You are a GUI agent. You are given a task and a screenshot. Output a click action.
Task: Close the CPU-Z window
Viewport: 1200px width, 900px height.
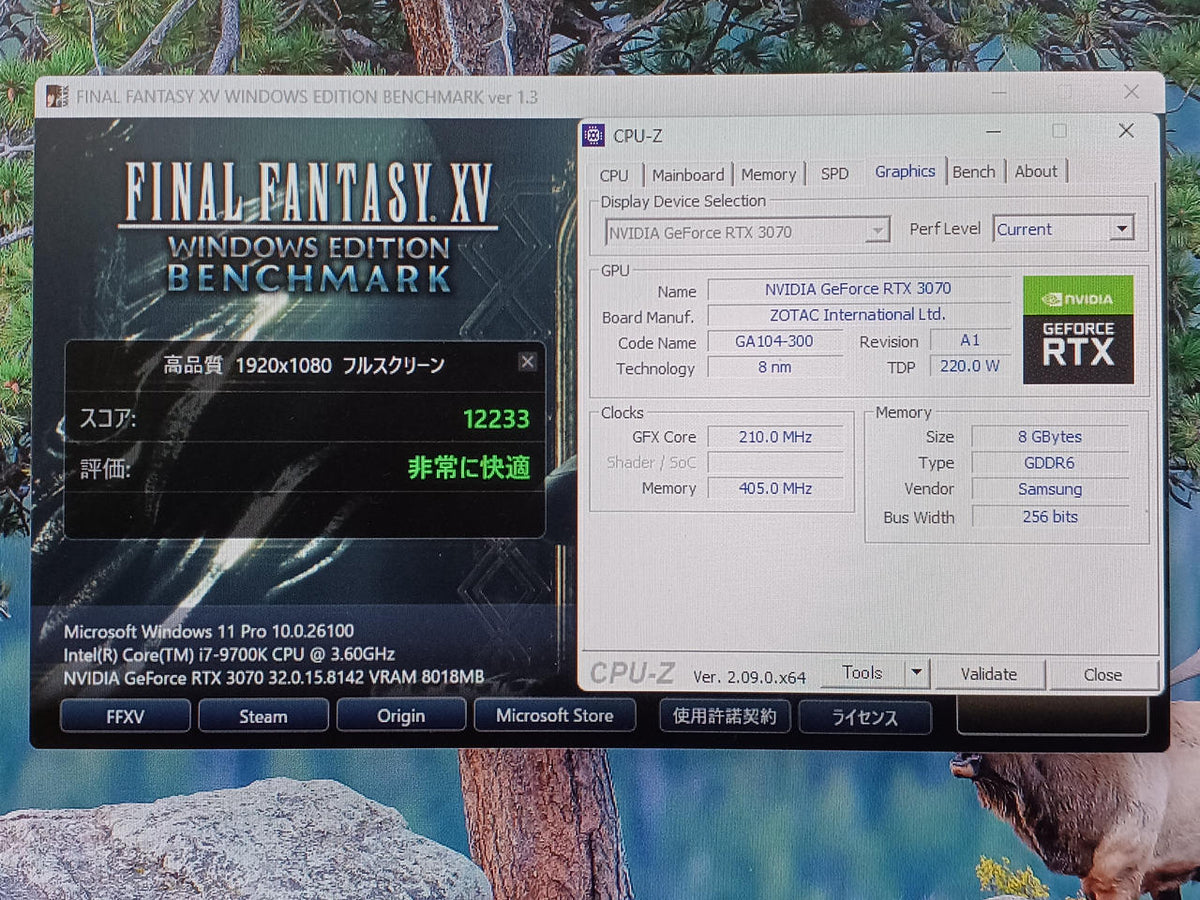pos(1126,131)
